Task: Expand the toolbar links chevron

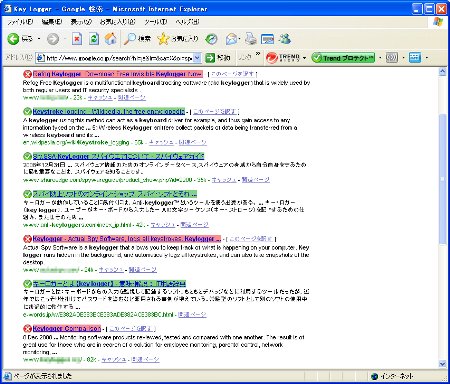Action: (x=258, y=54)
